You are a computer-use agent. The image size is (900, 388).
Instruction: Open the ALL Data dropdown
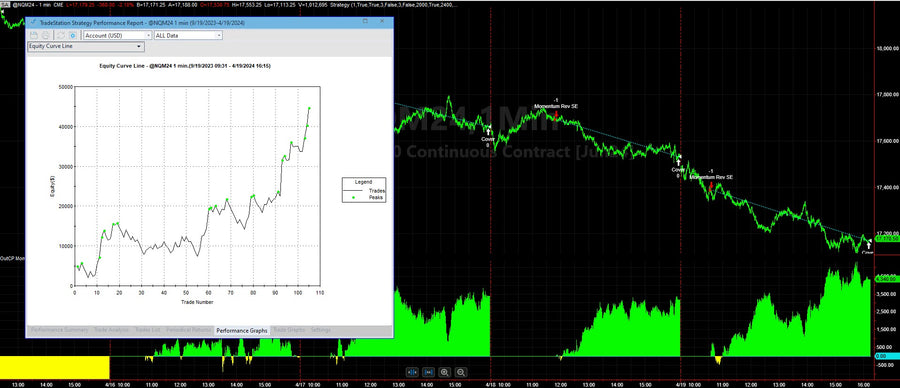click(188, 35)
